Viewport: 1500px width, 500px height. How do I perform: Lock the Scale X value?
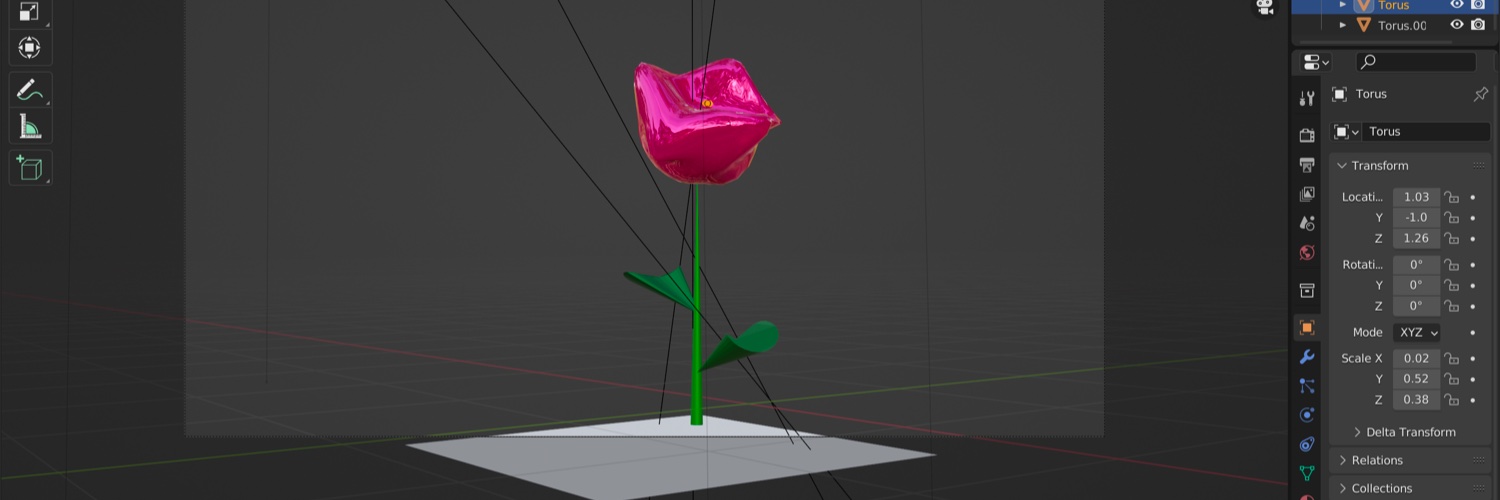[1451, 358]
